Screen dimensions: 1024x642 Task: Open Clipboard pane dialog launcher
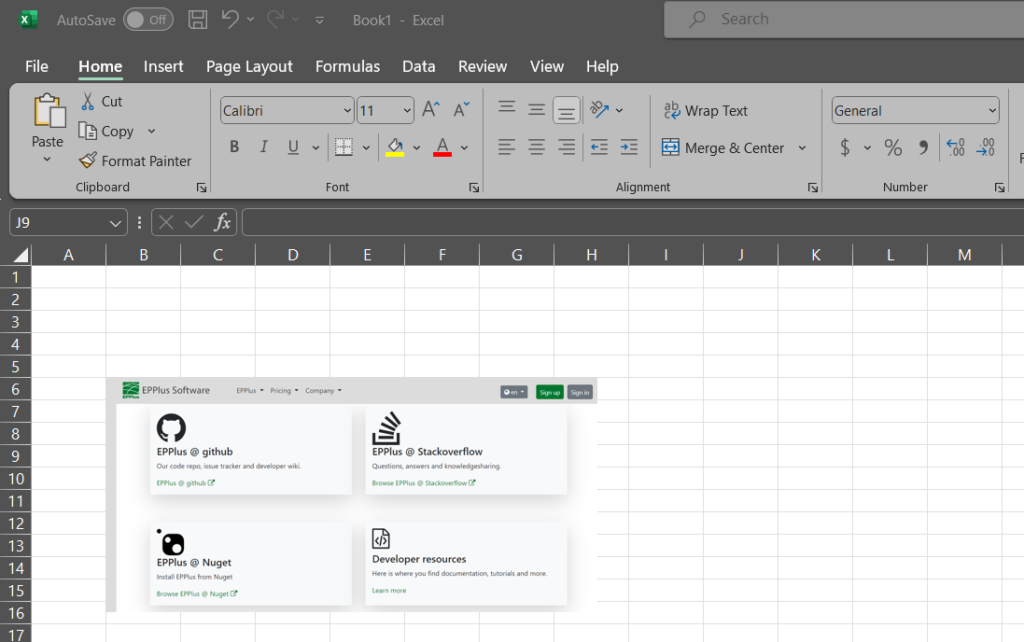(x=201, y=187)
